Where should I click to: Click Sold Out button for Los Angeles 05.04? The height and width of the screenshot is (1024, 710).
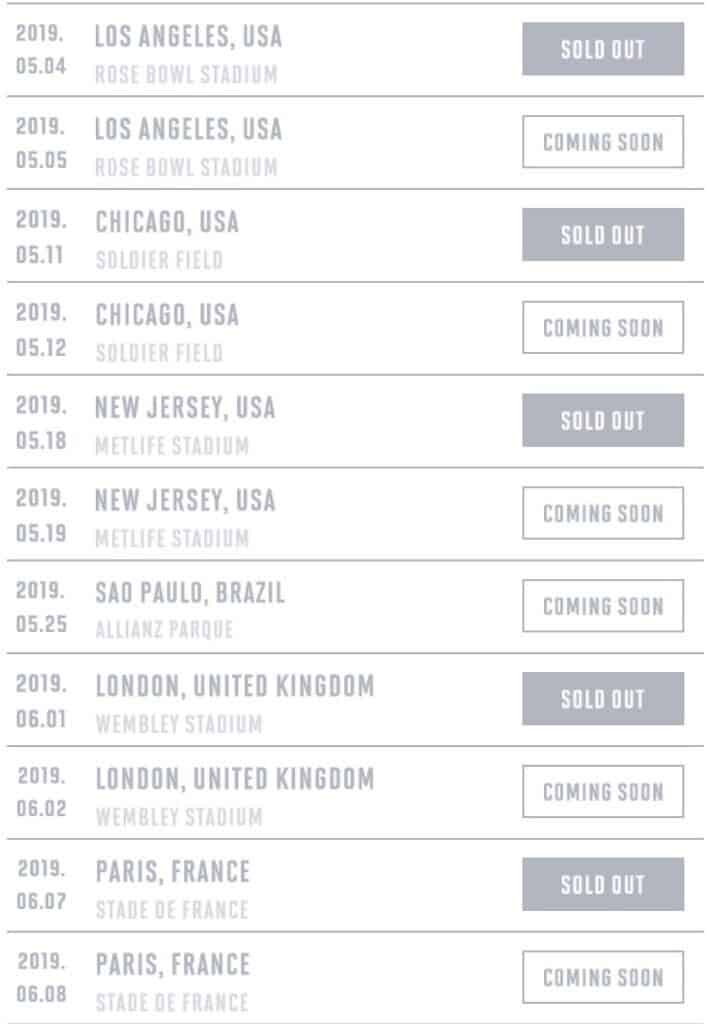pyautogui.click(x=602, y=49)
